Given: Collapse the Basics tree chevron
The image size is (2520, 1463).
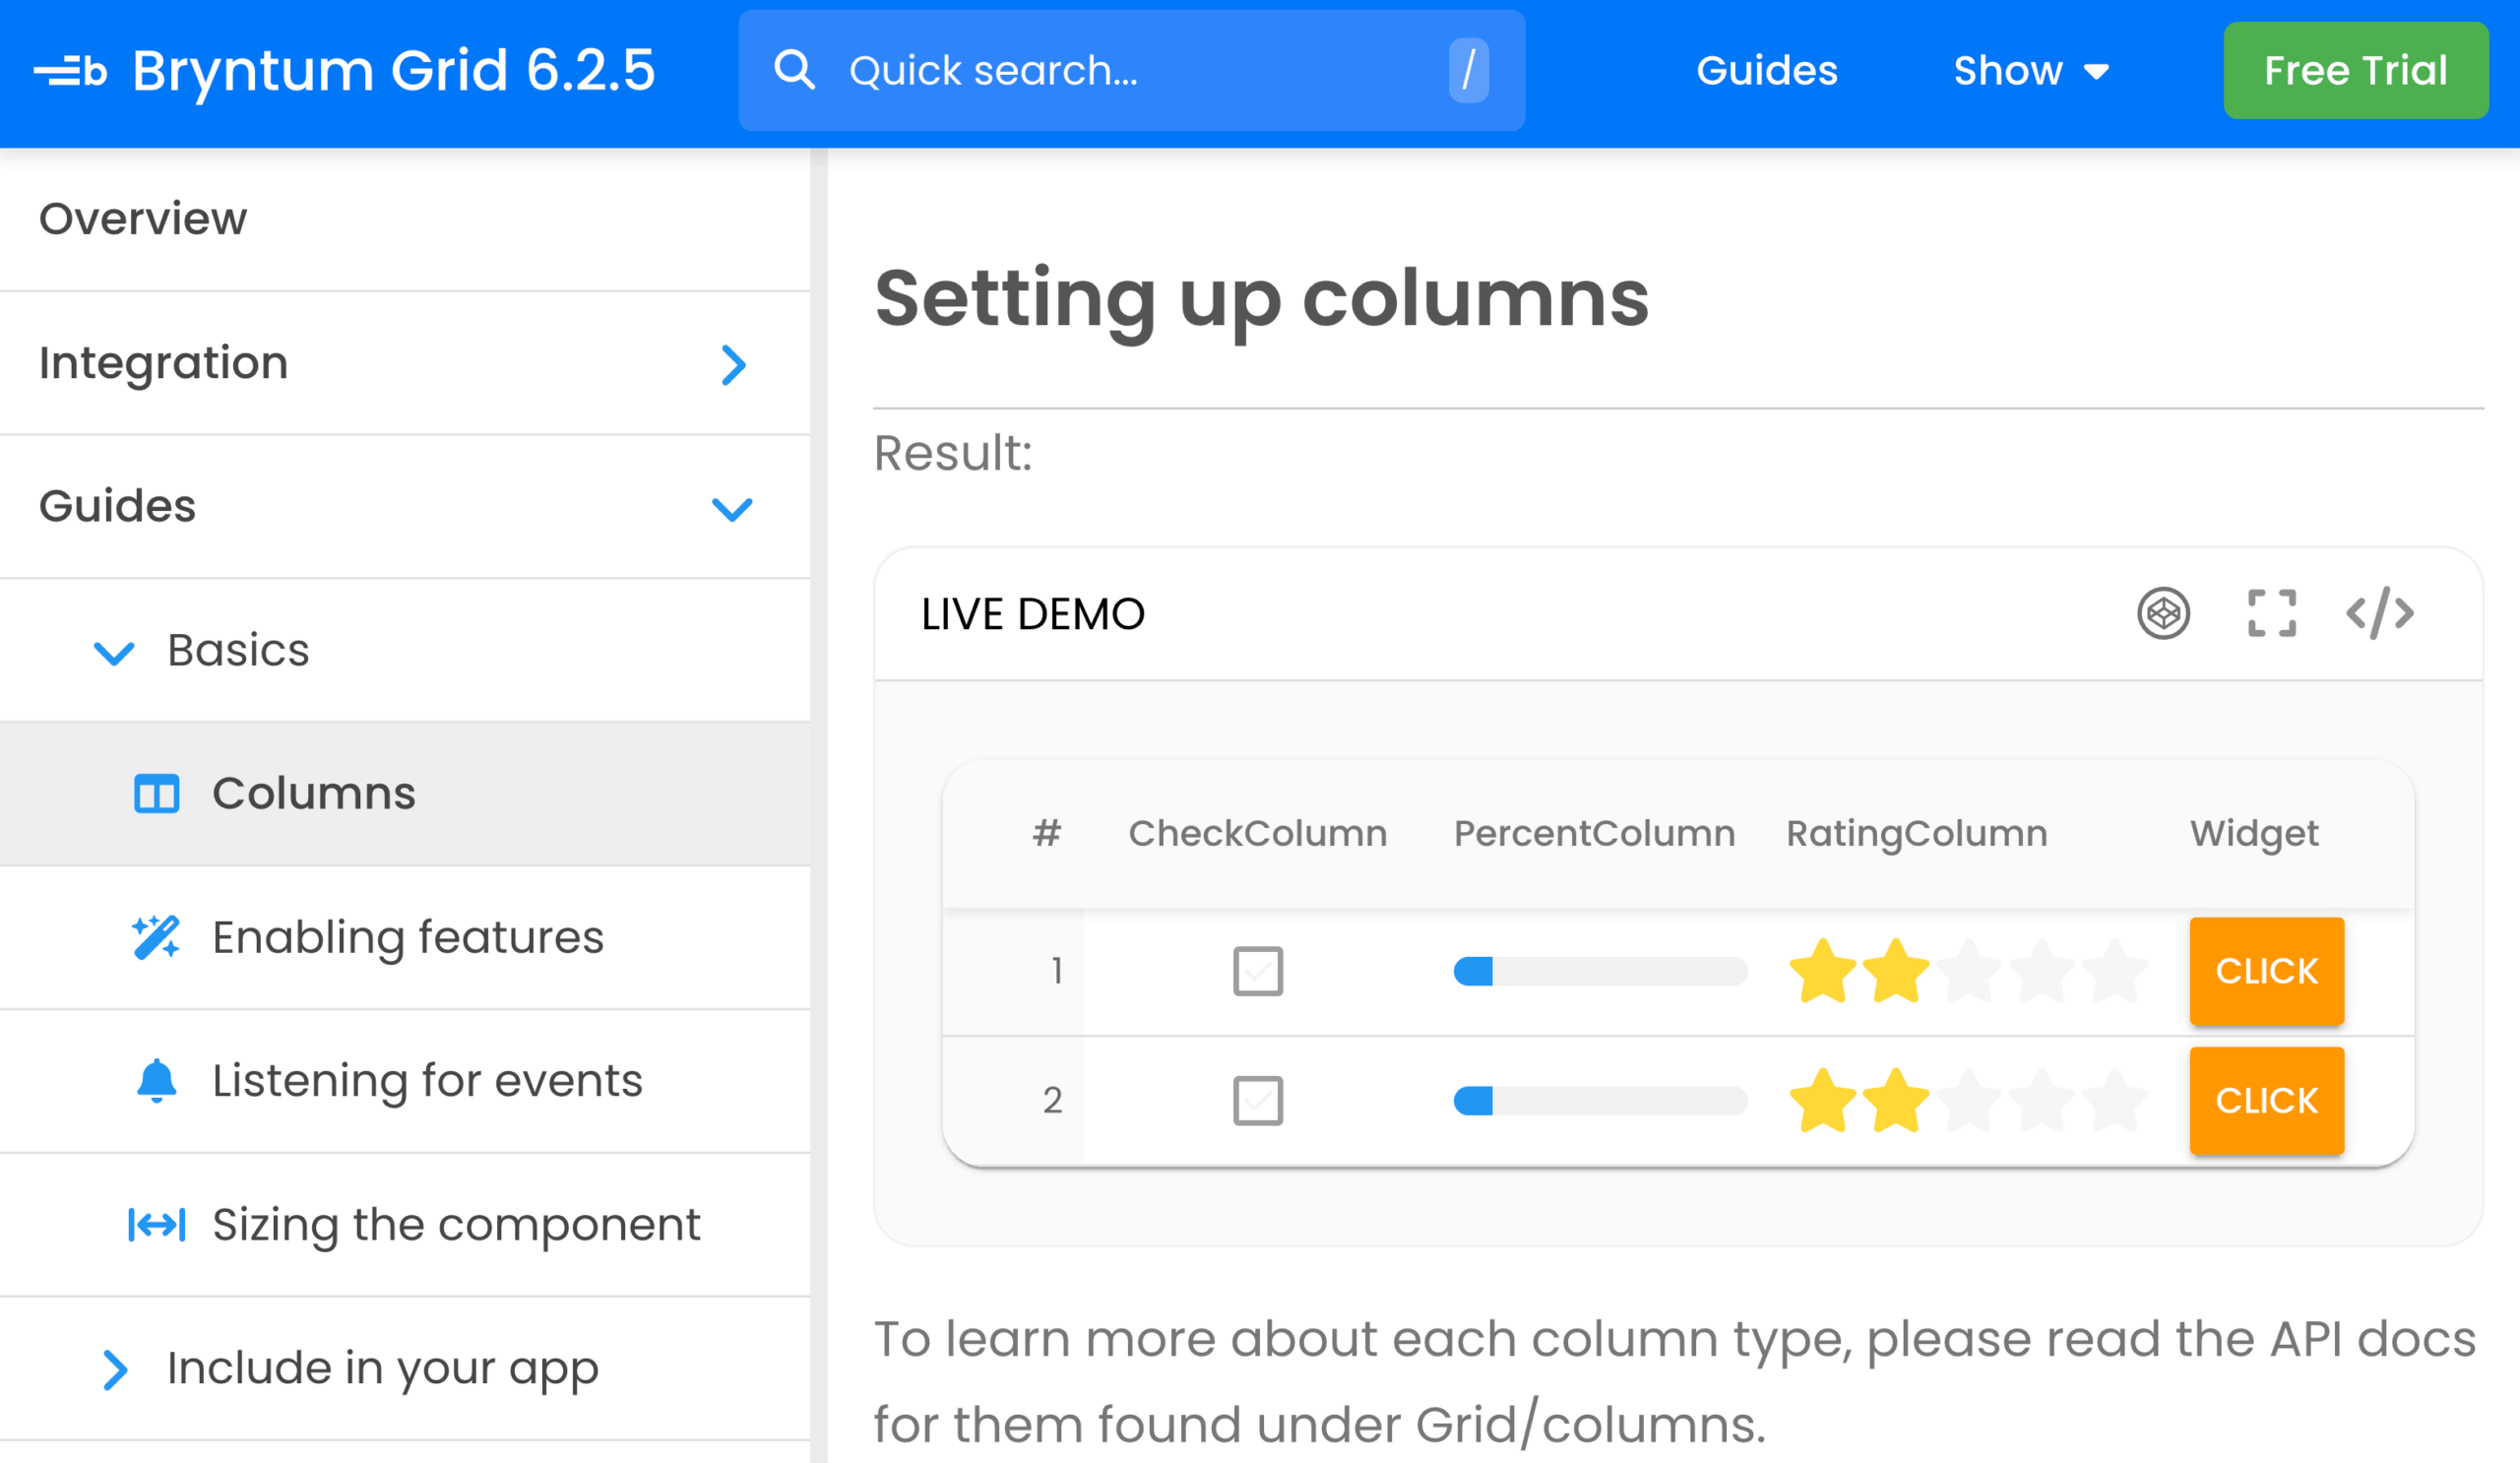Looking at the screenshot, I should click(114, 653).
